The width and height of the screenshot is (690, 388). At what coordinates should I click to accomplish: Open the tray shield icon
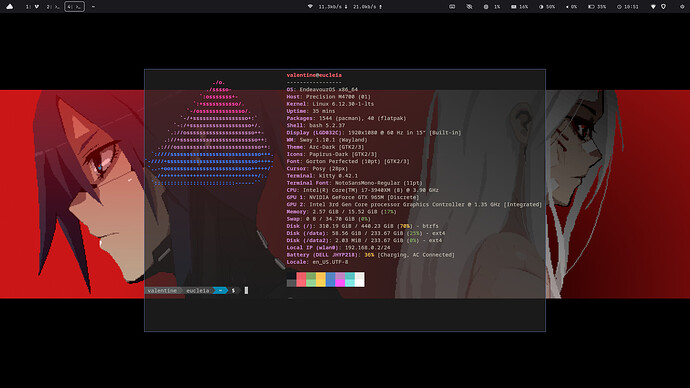pos(664,7)
